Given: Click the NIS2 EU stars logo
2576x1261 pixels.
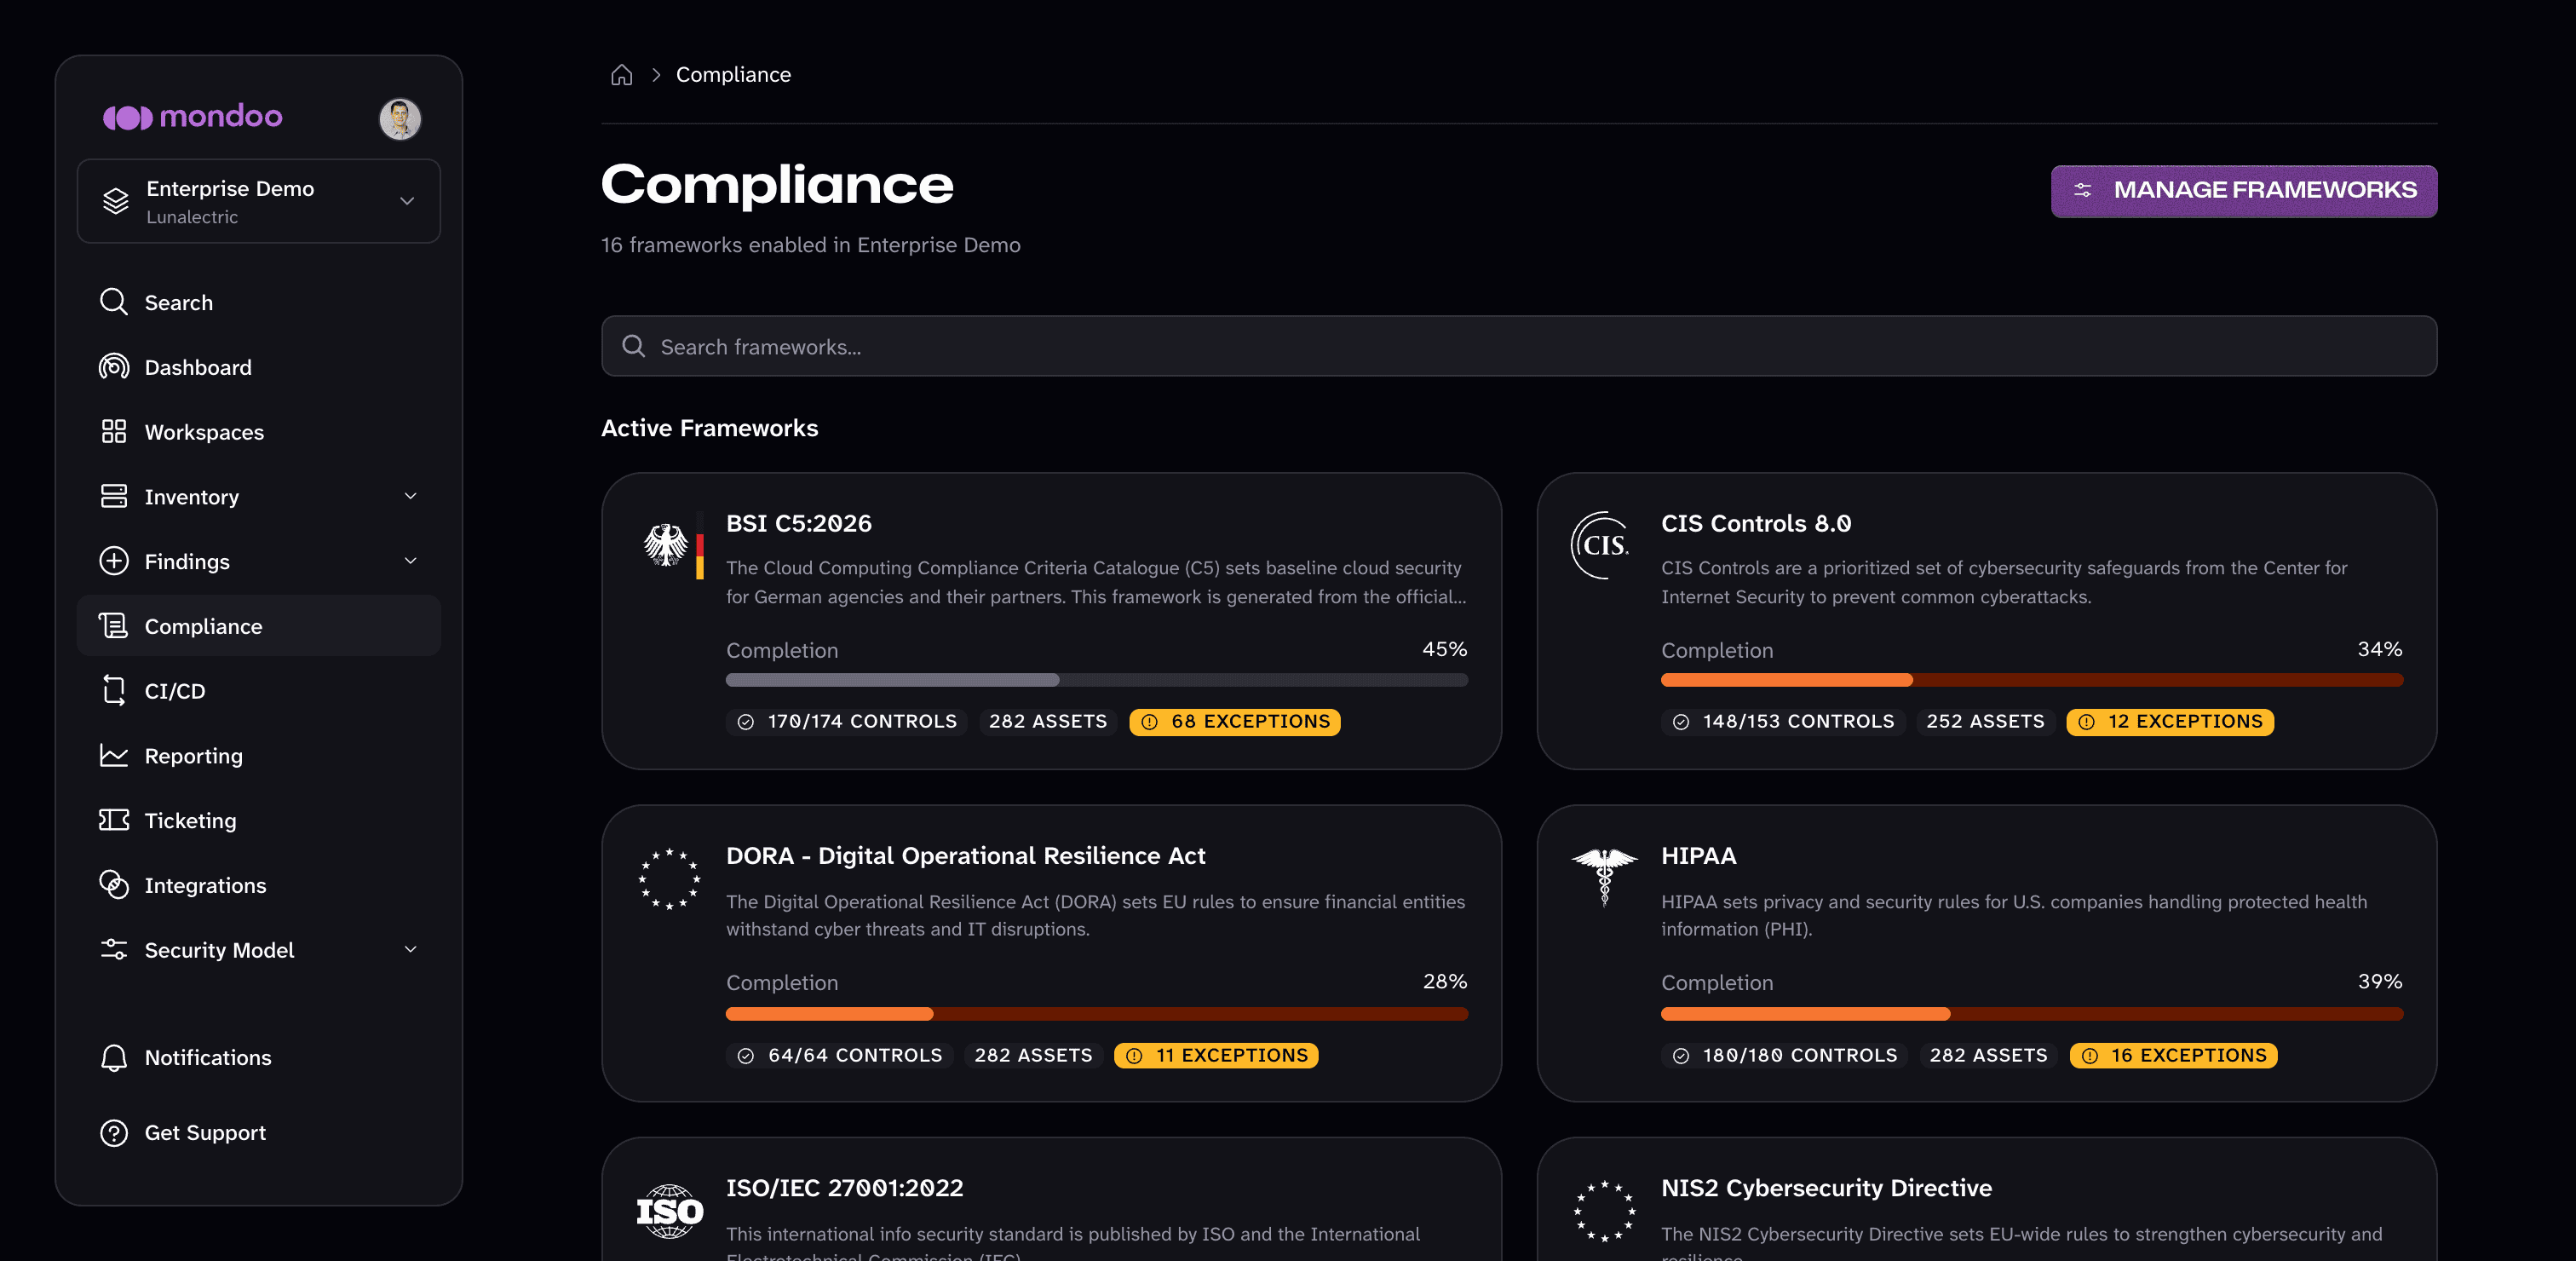Looking at the screenshot, I should (1604, 1210).
